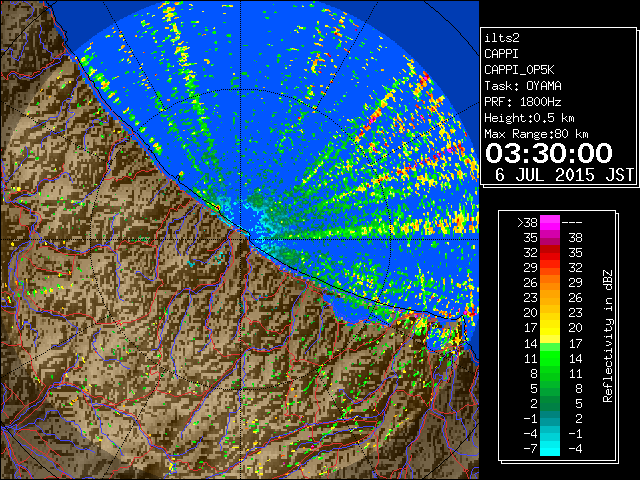Viewport: 640px width, 480px height.
Task: Pick the orange band in reflectivity legend
Action: tap(550, 283)
